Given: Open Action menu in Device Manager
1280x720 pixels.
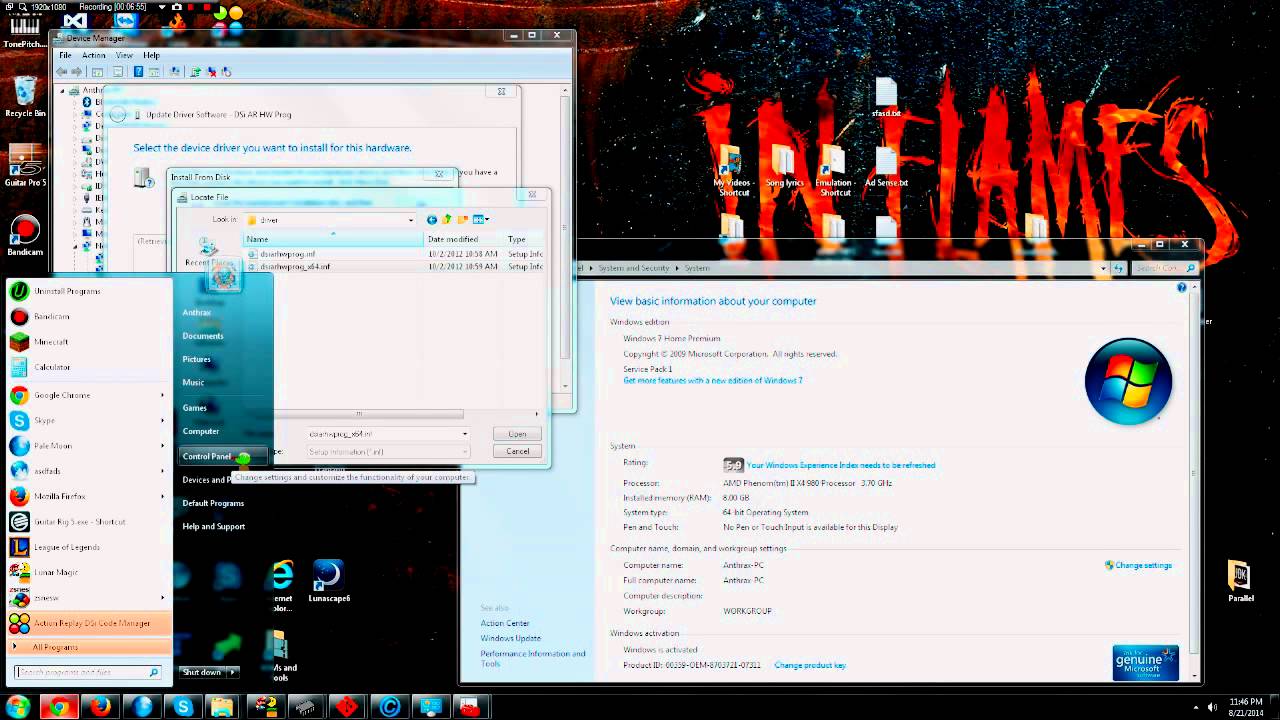Looking at the screenshot, I should point(94,55).
